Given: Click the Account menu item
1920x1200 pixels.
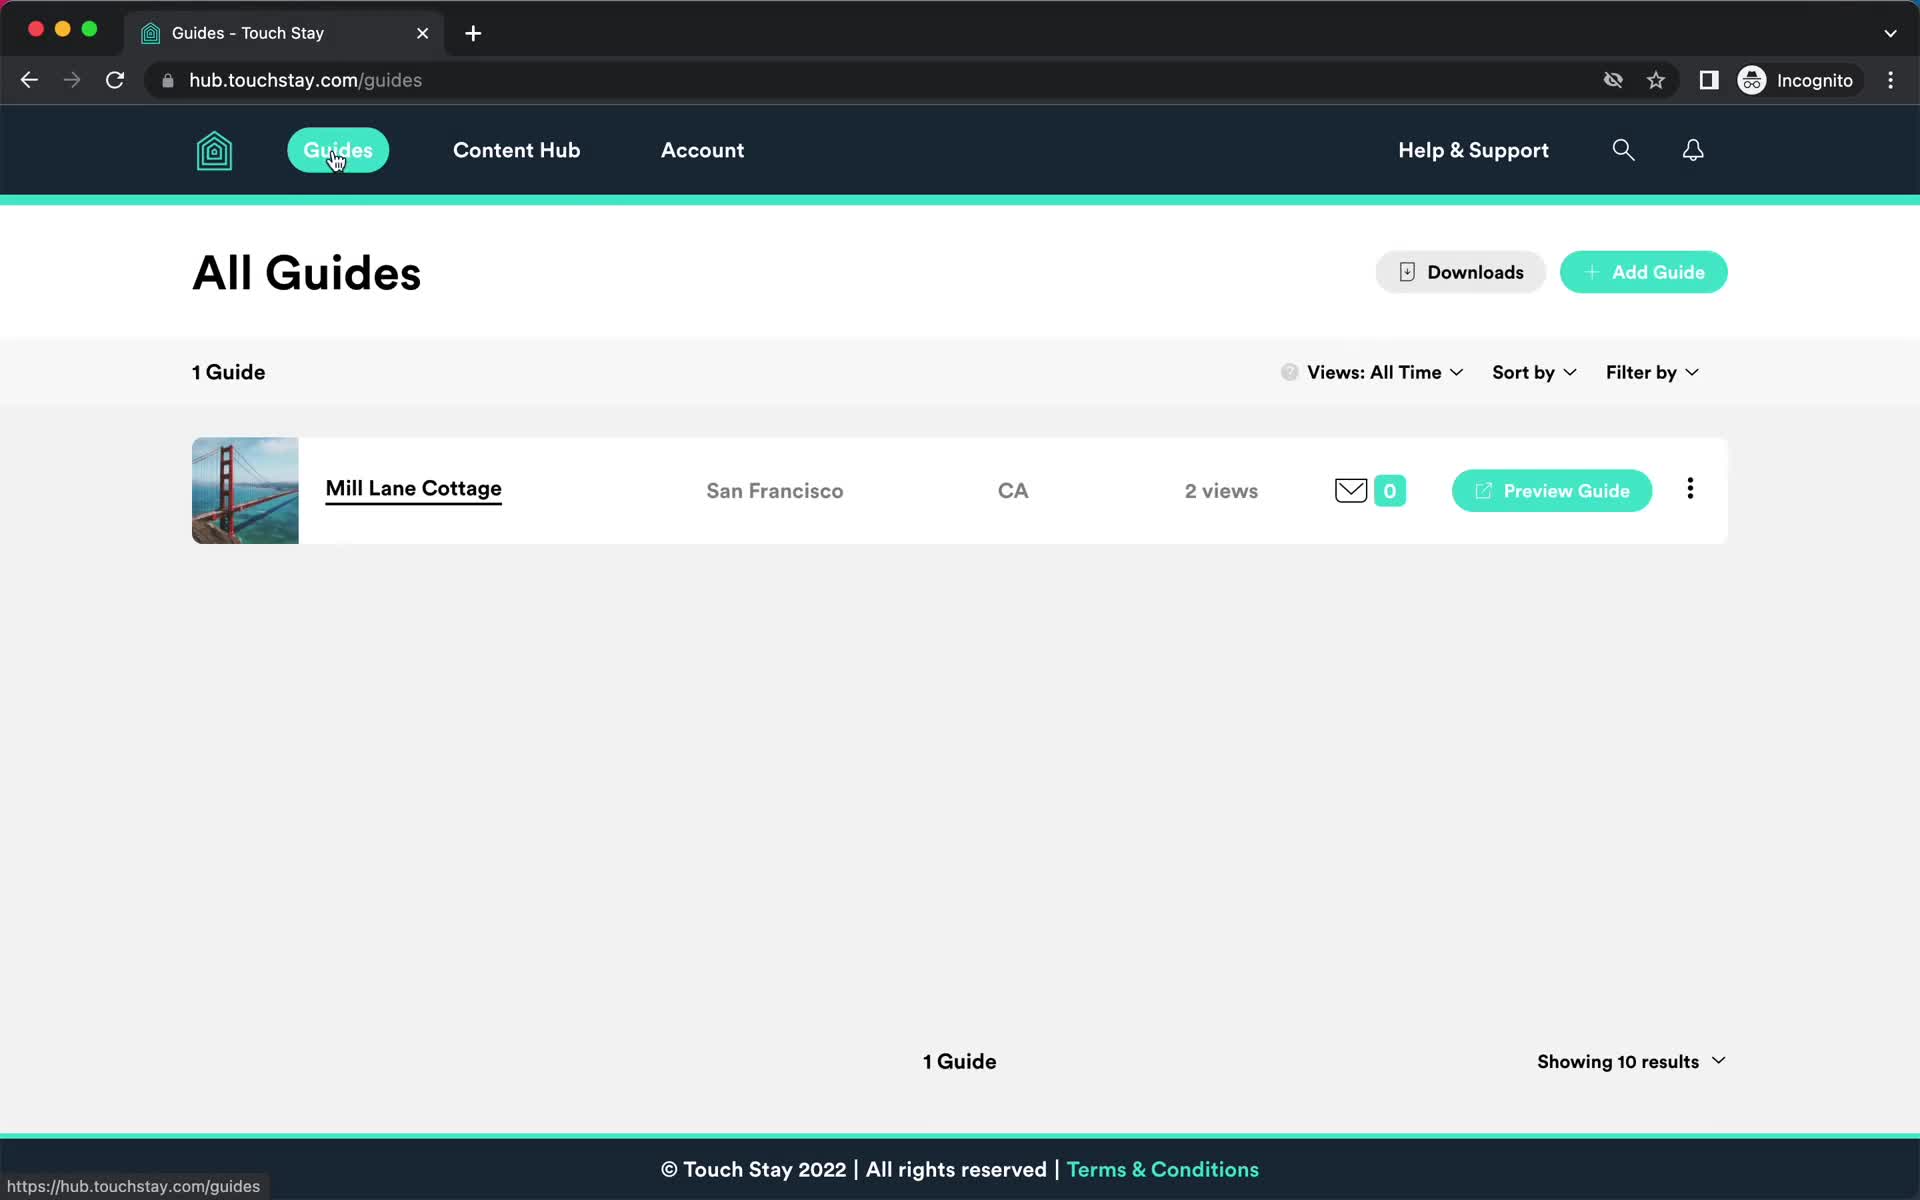Looking at the screenshot, I should [702, 149].
